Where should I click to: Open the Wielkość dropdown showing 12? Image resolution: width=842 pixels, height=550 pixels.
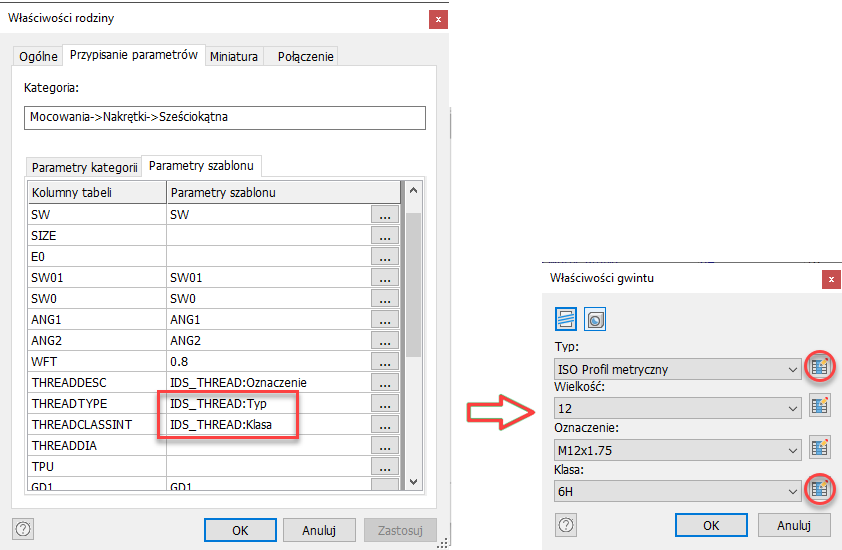click(677, 408)
